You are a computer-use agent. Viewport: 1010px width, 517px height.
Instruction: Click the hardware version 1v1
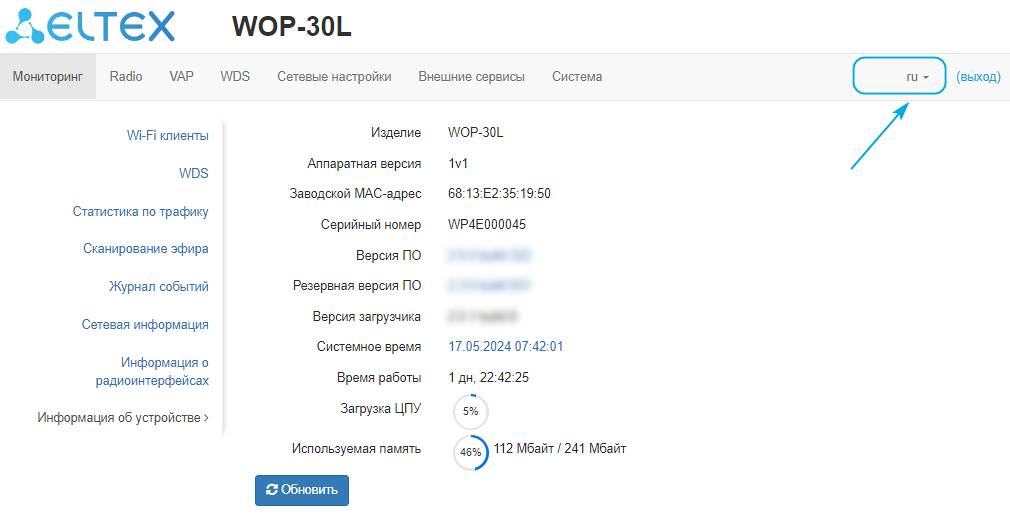458,164
